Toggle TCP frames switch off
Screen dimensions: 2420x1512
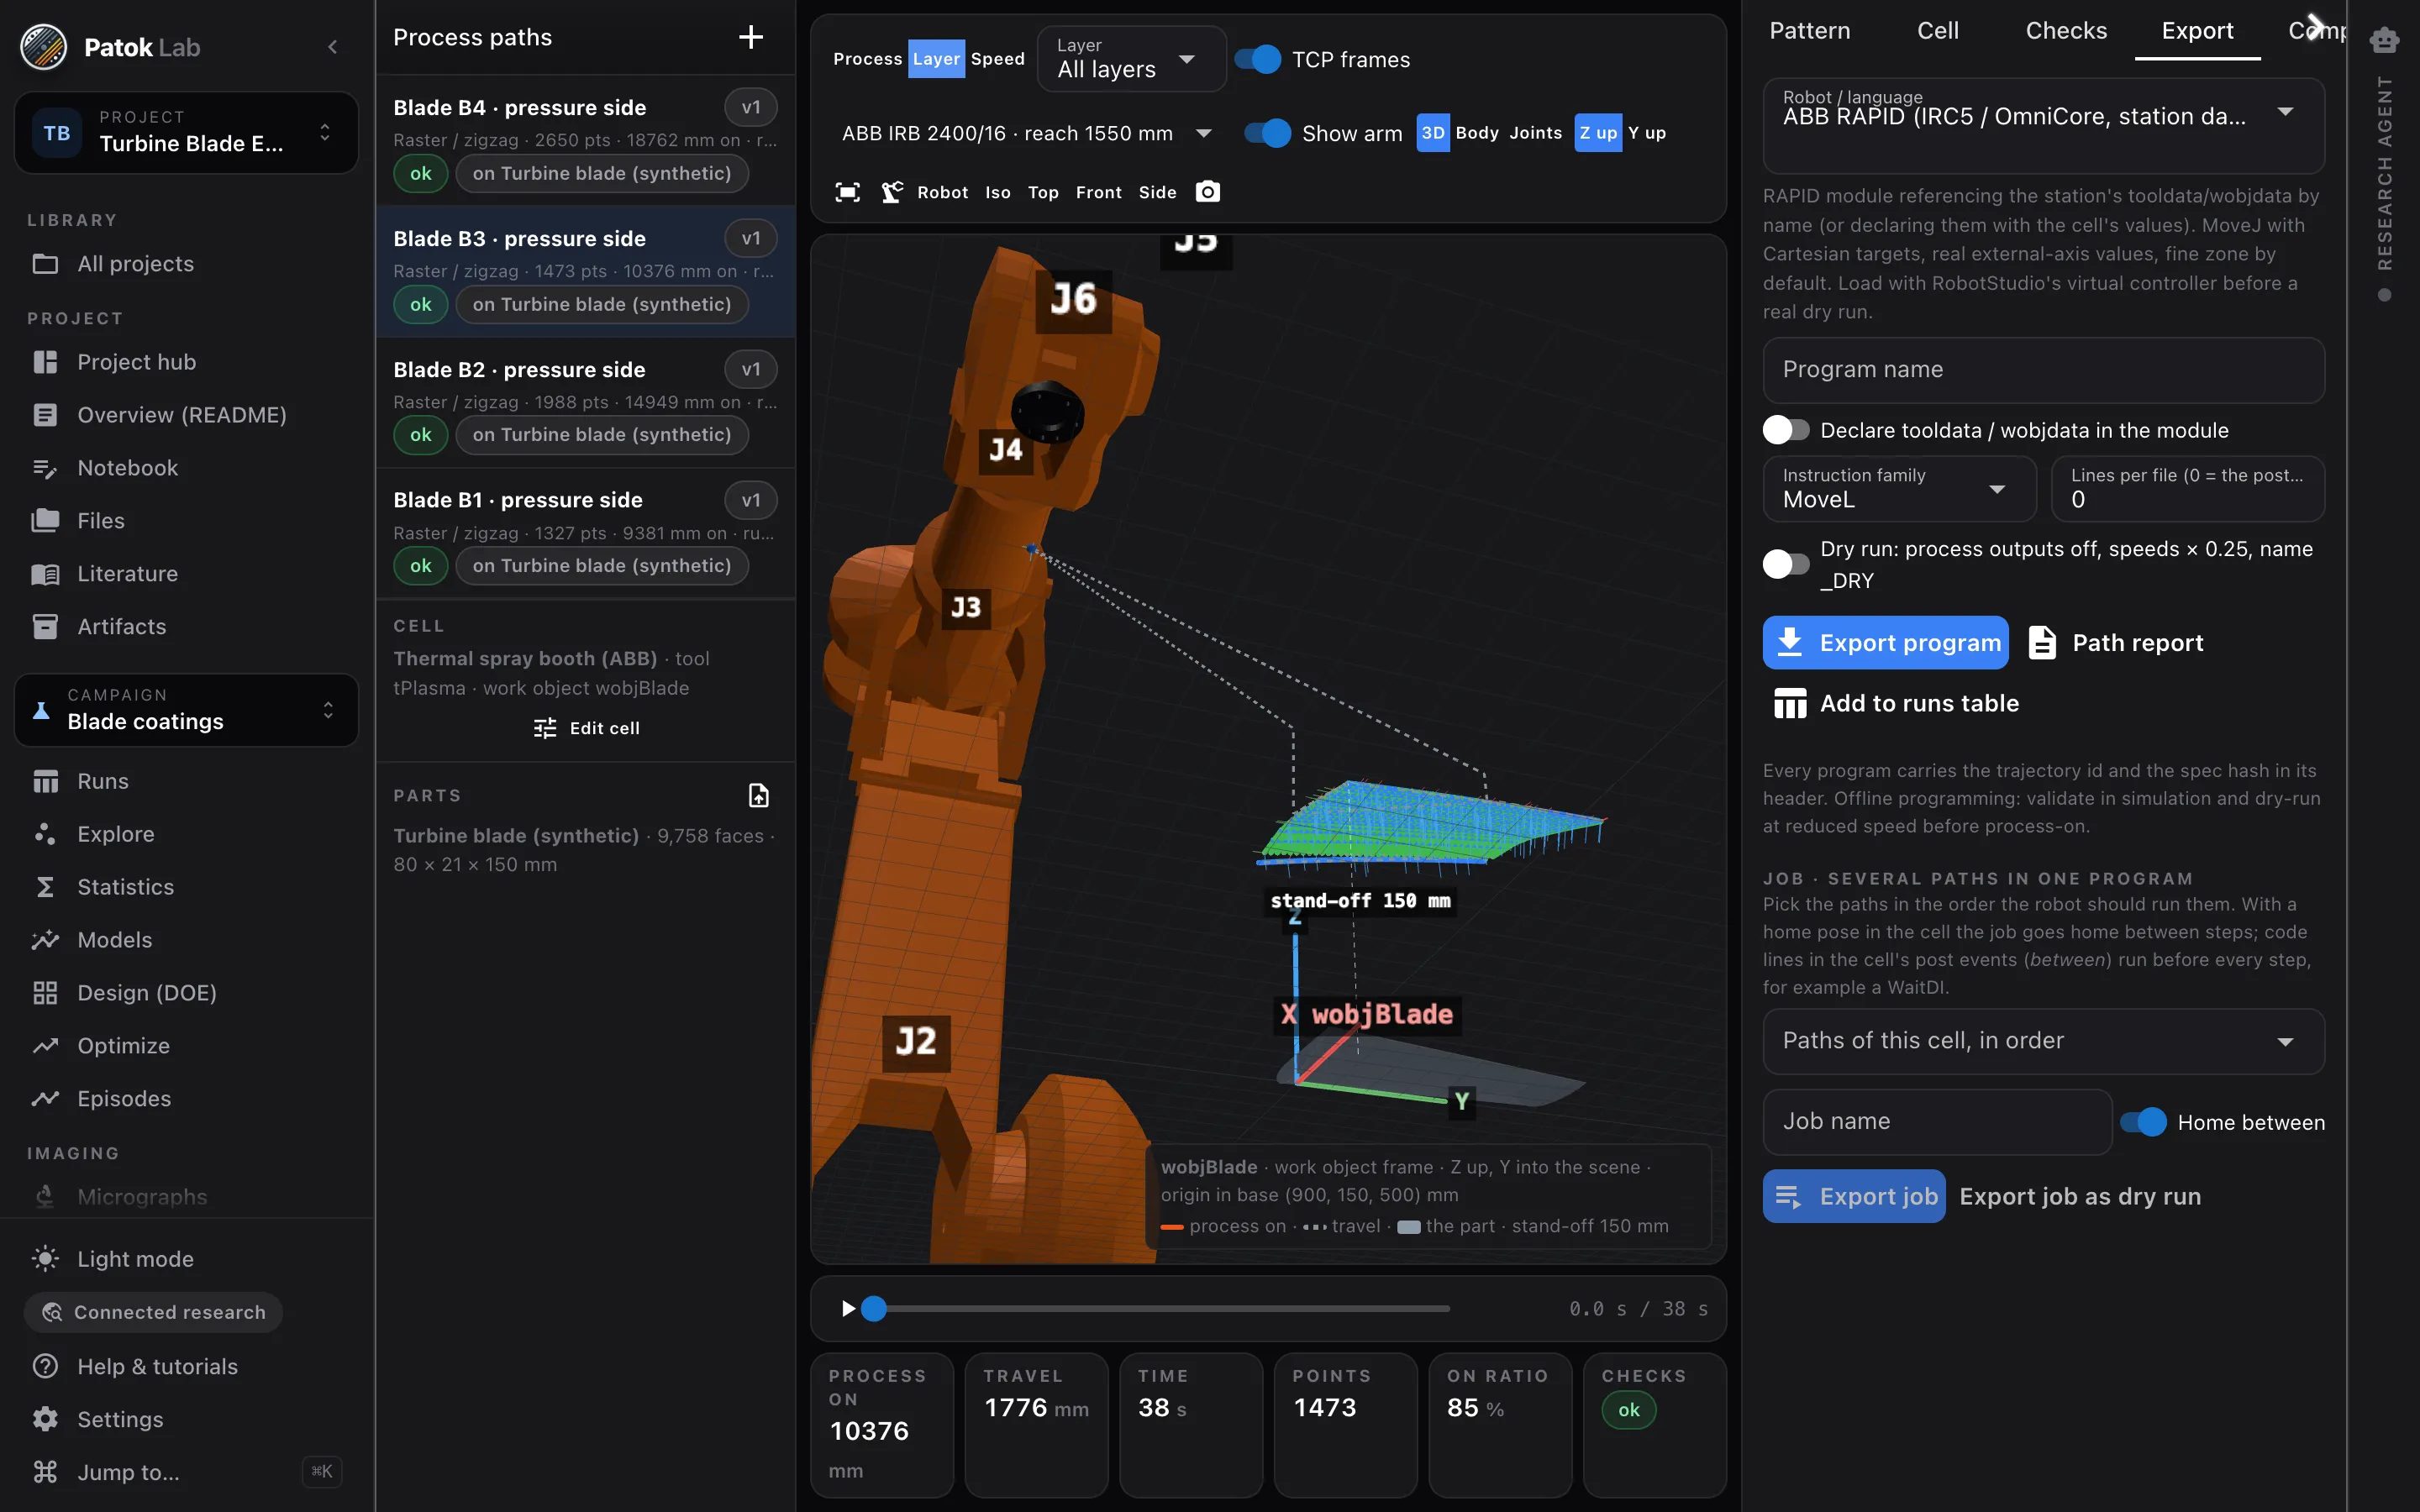pyautogui.click(x=1257, y=60)
